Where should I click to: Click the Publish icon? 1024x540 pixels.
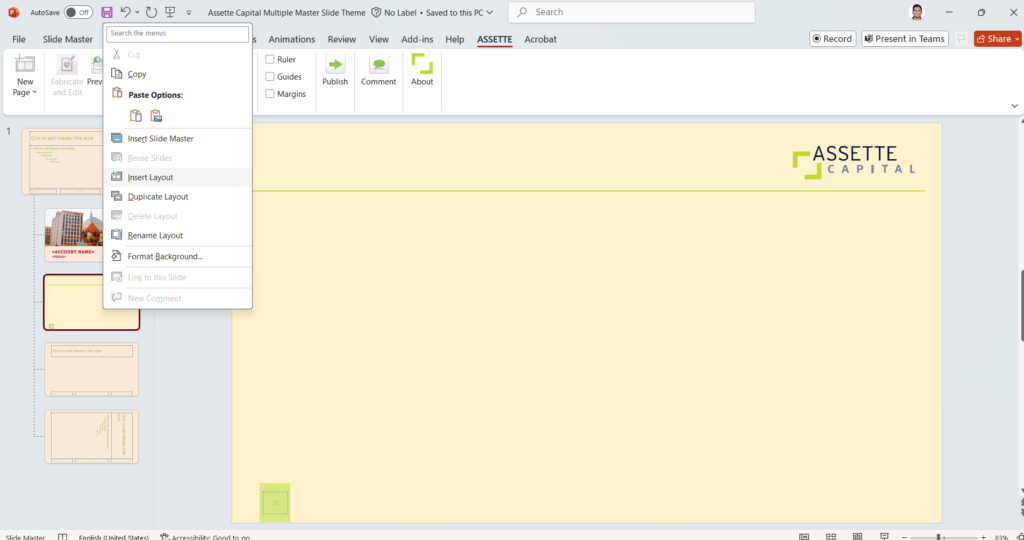[x=335, y=65]
